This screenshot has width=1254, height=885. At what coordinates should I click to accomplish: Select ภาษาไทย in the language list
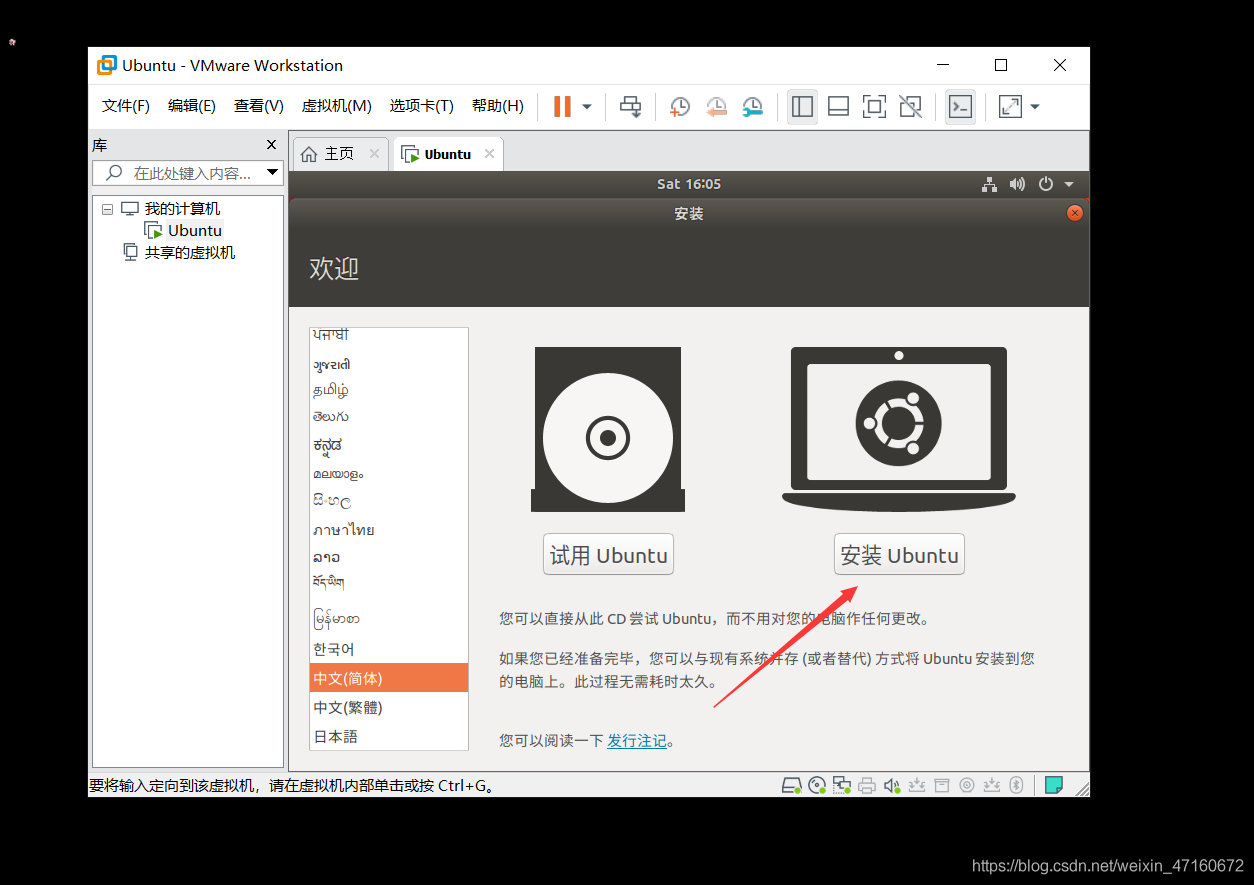click(389, 530)
